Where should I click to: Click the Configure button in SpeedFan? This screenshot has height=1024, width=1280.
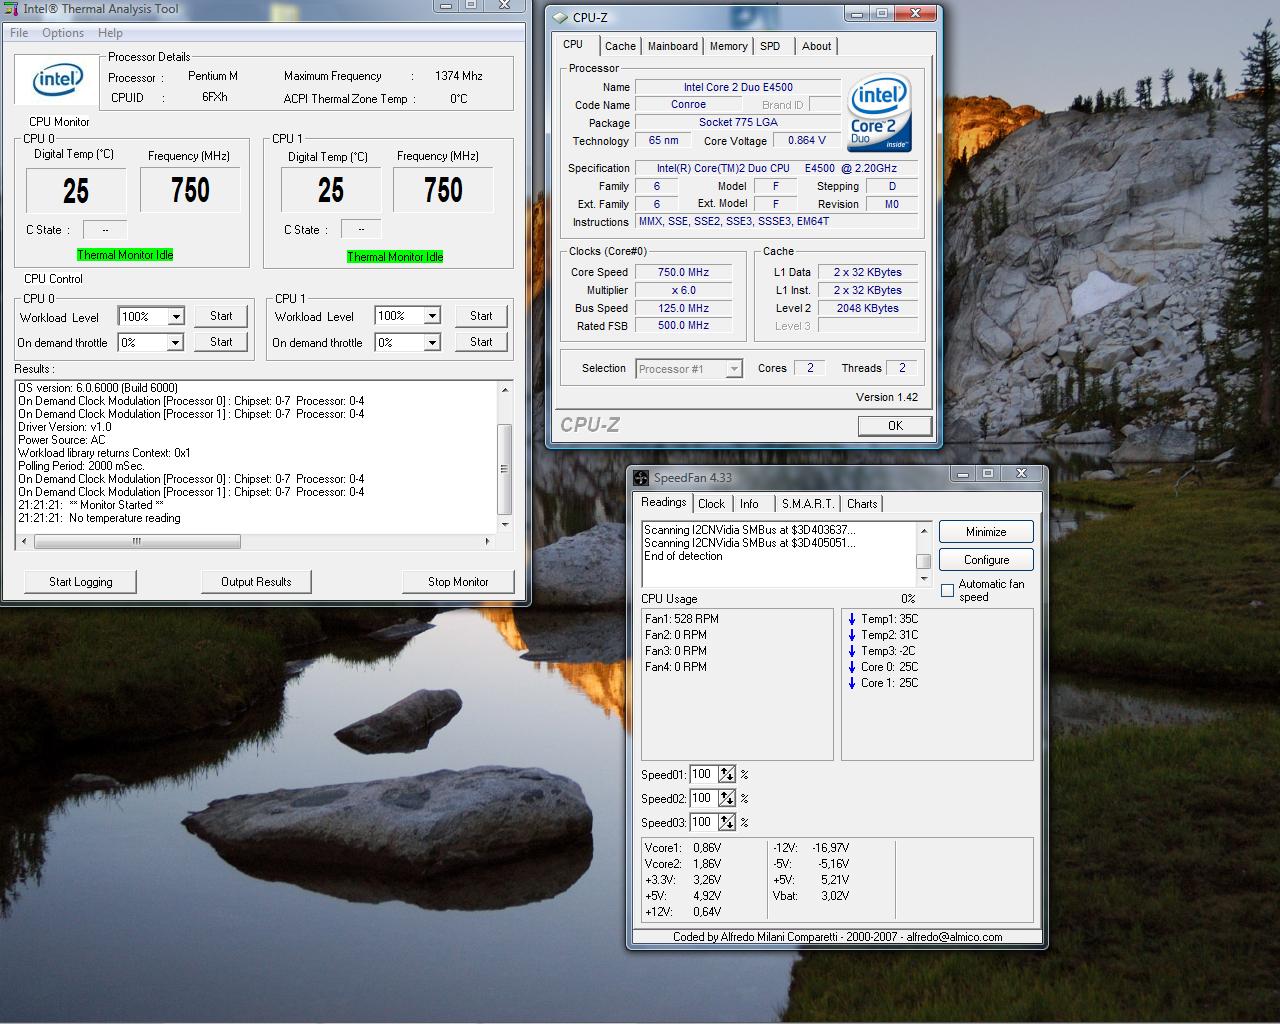(986, 560)
